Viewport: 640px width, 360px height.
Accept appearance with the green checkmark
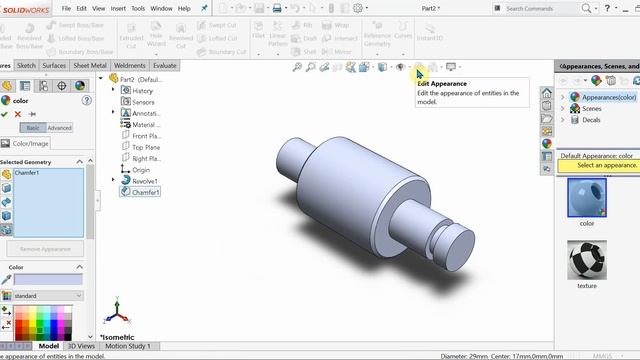(x=4, y=114)
